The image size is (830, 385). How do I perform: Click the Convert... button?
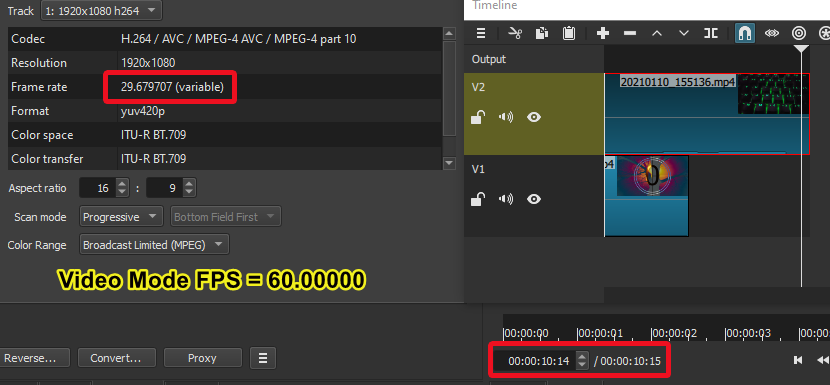116,358
